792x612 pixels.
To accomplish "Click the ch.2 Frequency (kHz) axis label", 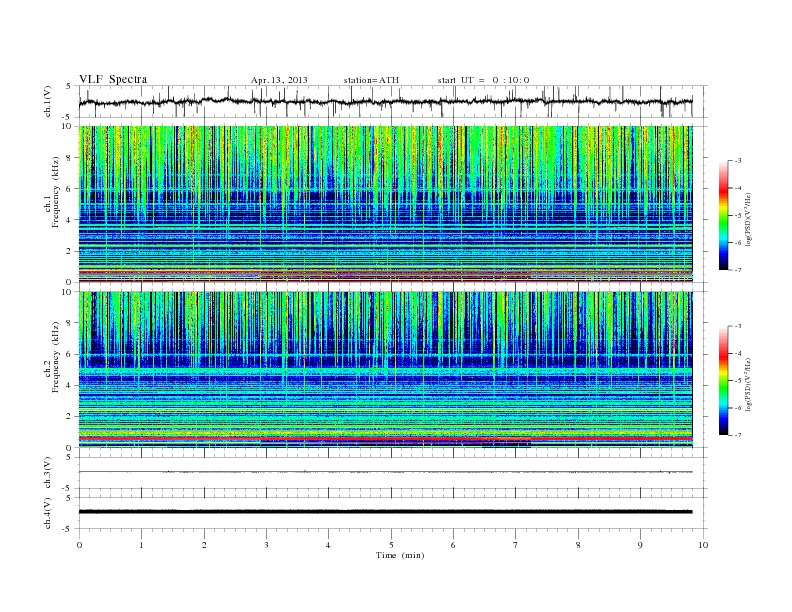I will click(x=52, y=357).
